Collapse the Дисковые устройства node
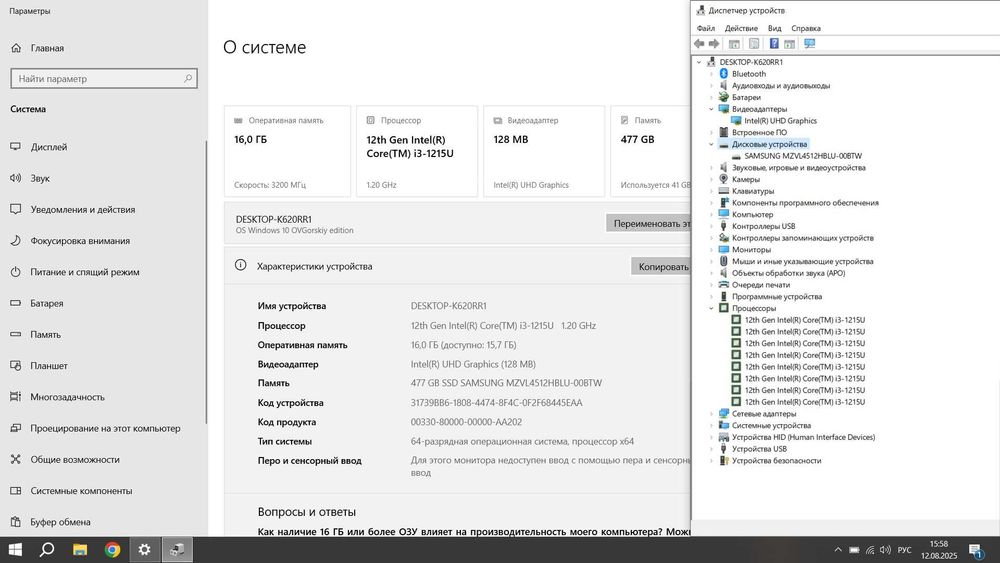Screen dimensions: 1000x563 (x=711, y=144)
